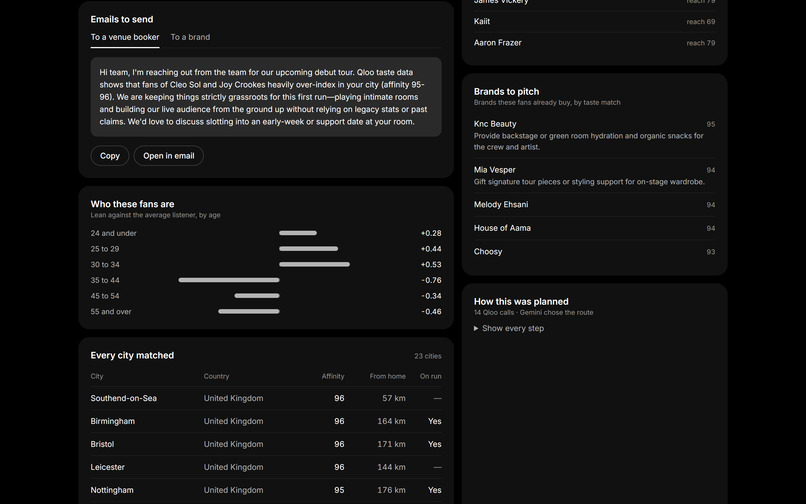This screenshot has width=806, height=504.
Task: Click the '23 cities' count label
Action: 428,356
